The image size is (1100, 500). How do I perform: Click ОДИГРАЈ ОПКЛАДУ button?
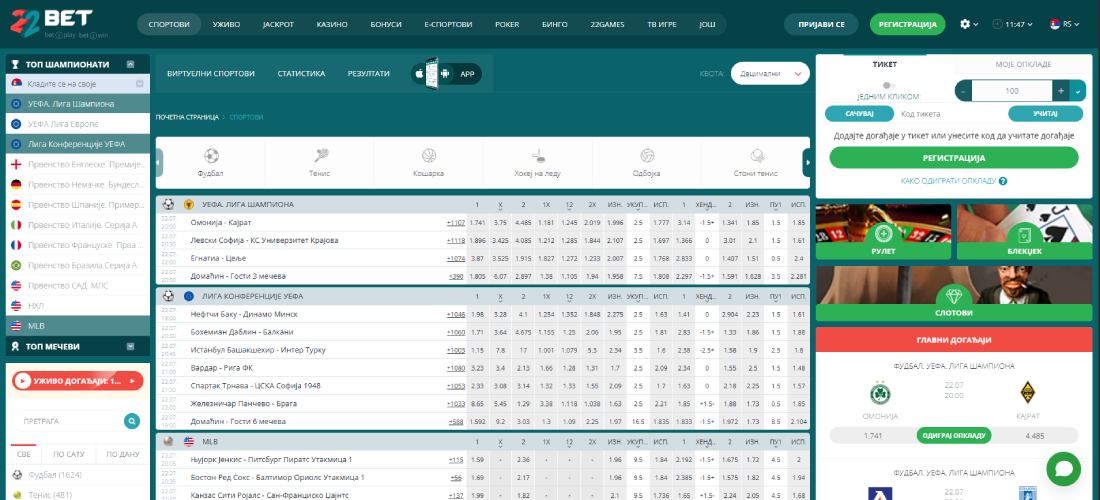click(953, 435)
